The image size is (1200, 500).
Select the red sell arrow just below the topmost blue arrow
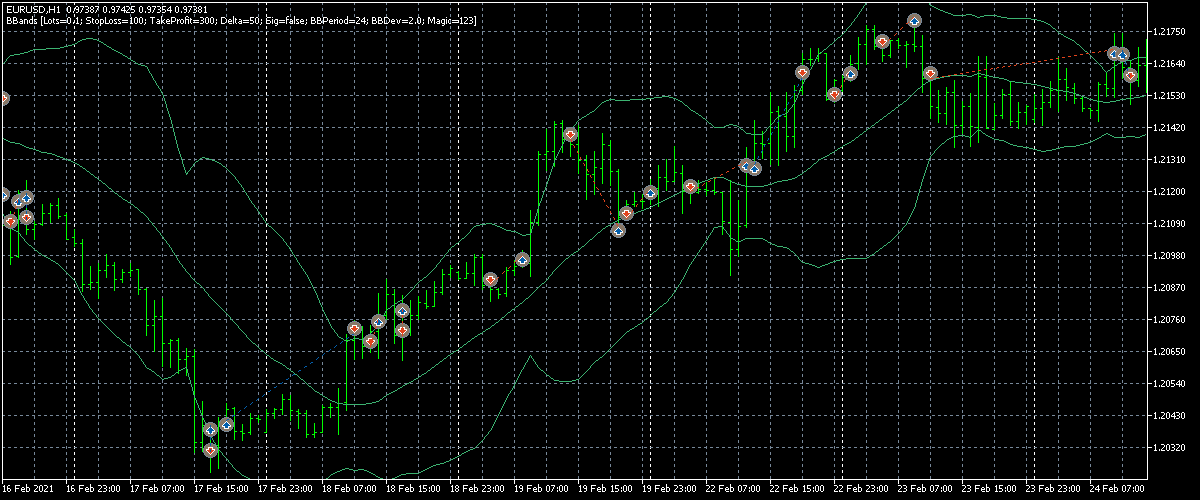(882, 41)
